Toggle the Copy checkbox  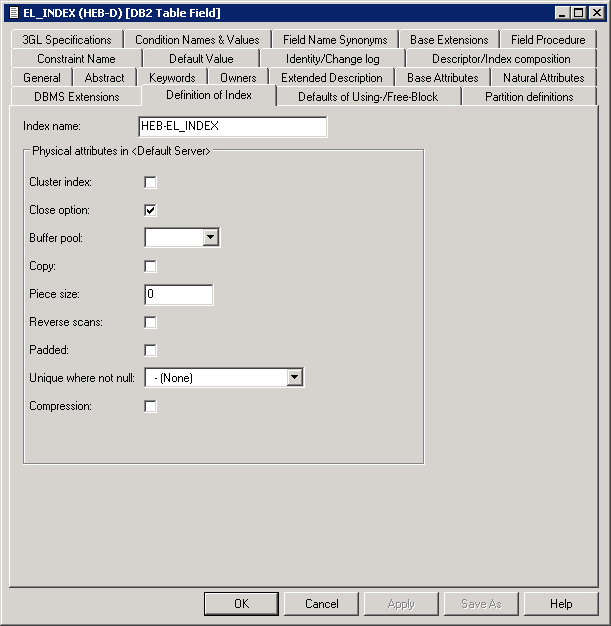151,267
